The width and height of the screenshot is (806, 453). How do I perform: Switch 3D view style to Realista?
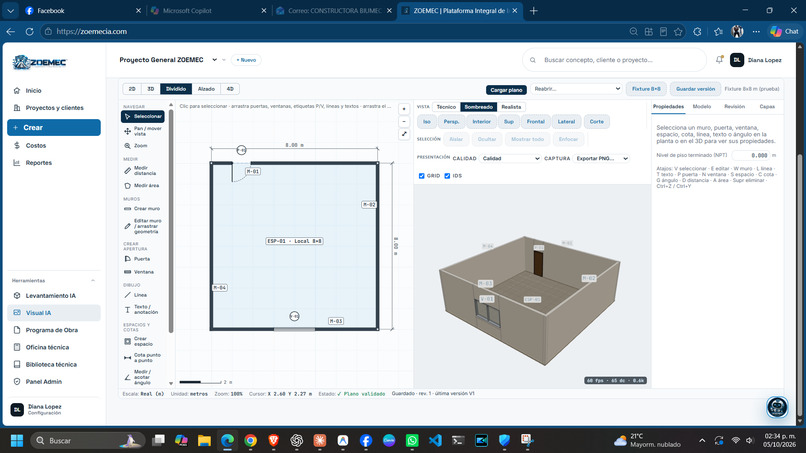click(x=511, y=107)
